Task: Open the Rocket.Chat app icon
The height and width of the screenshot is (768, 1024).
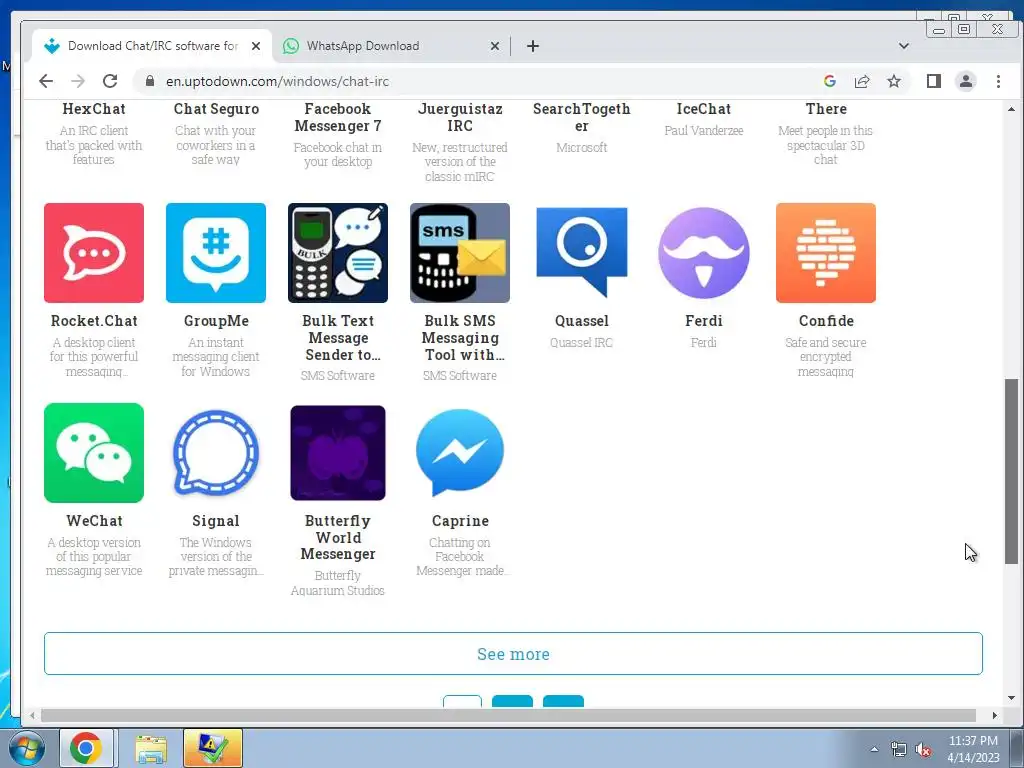Action: (x=94, y=253)
